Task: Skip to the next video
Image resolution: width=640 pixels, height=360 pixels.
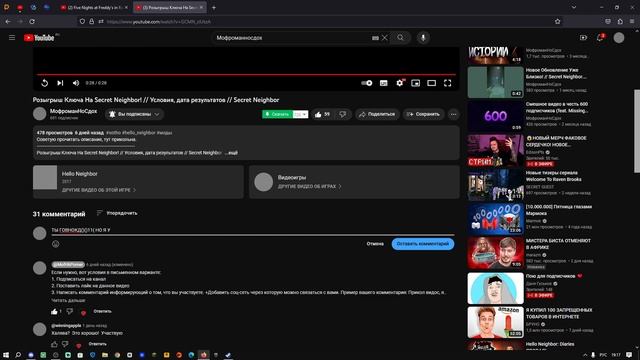Action: pyautogui.click(x=60, y=83)
